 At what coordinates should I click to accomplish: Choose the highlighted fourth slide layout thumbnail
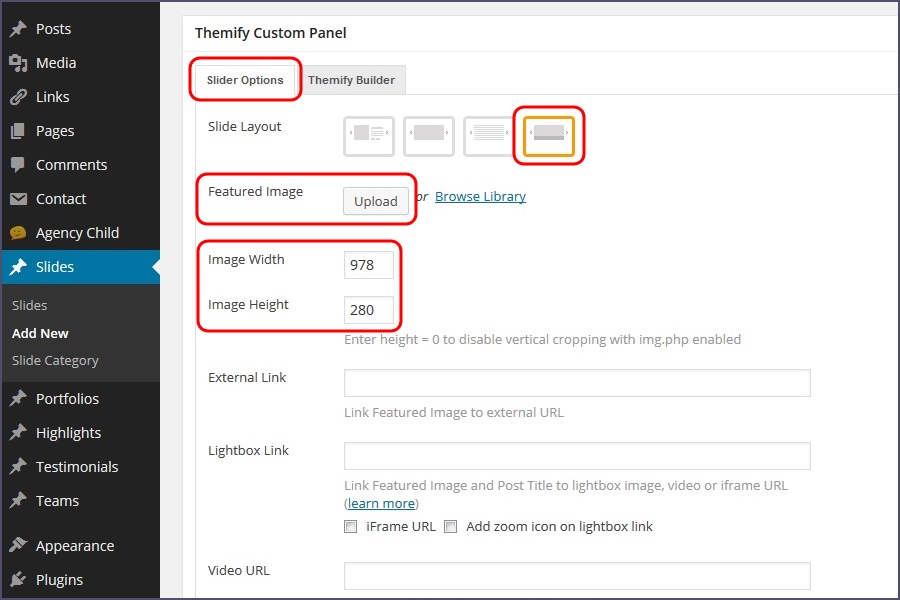coord(549,137)
